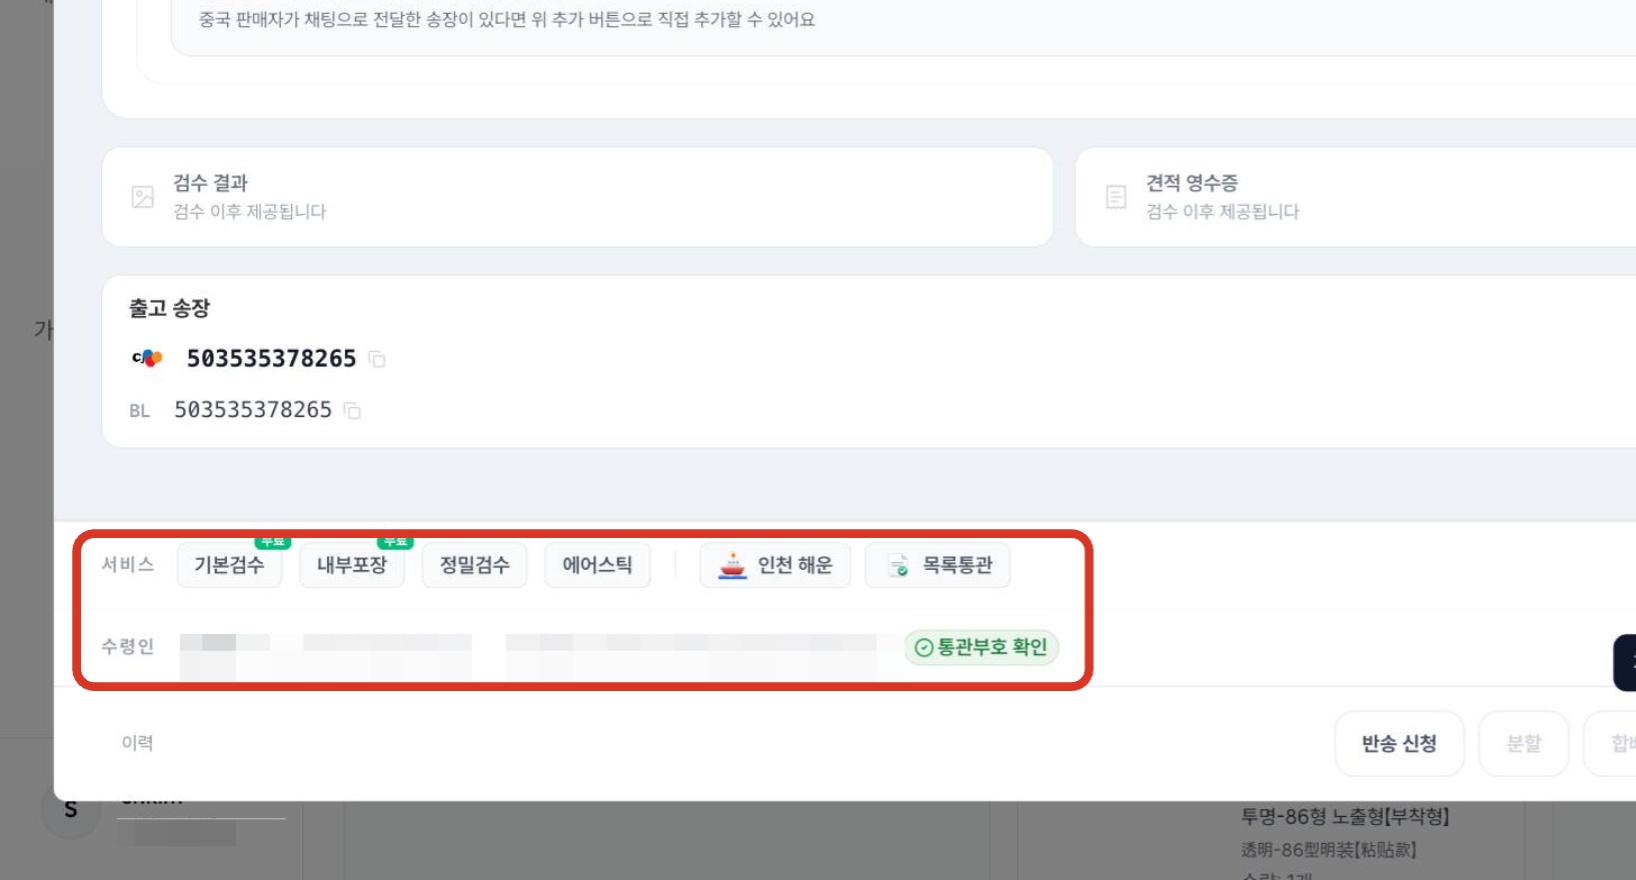Image resolution: width=1636 pixels, height=880 pixels.
Task: Open the 이력 tab
Action: tap(138, 743)
